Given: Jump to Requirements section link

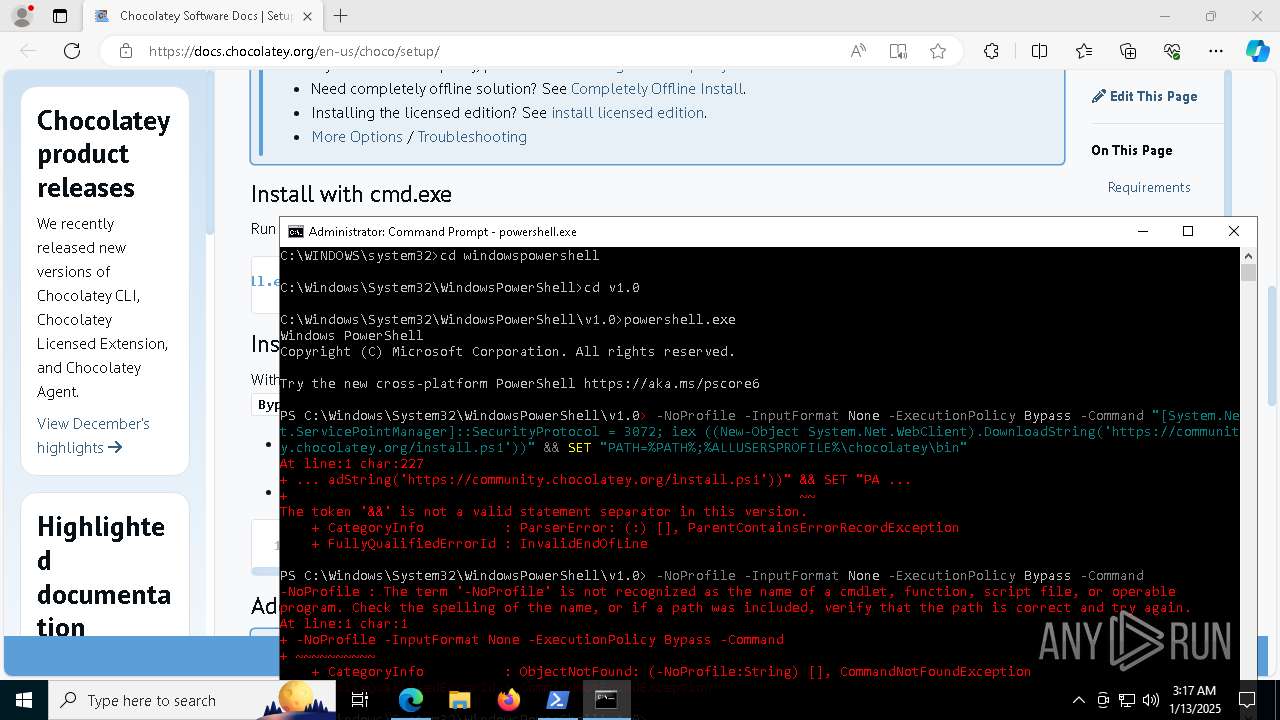Looking at the screenshot, I should coord(1149,187).
